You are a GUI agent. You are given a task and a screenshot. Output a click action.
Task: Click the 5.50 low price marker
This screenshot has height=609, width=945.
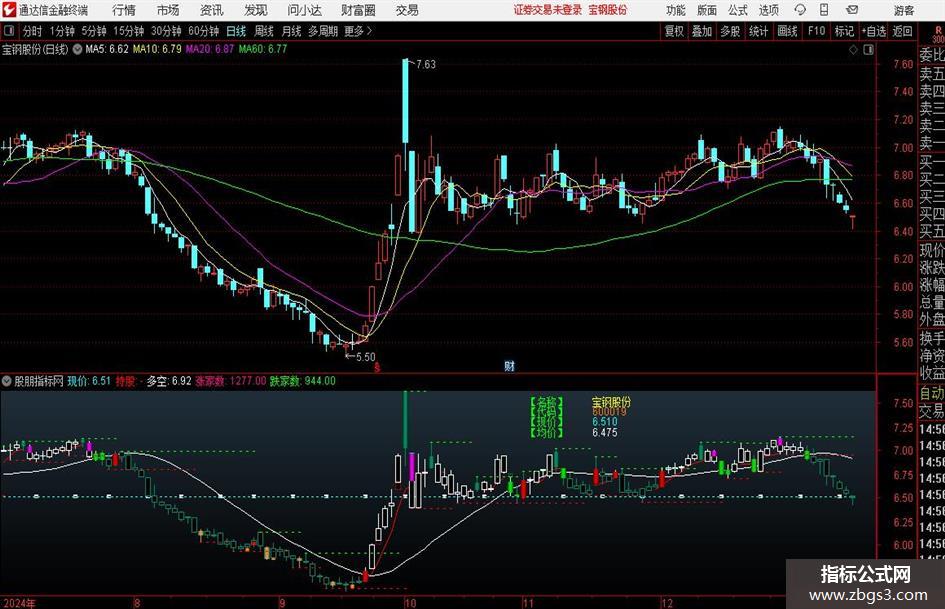(x=365, y=357)
